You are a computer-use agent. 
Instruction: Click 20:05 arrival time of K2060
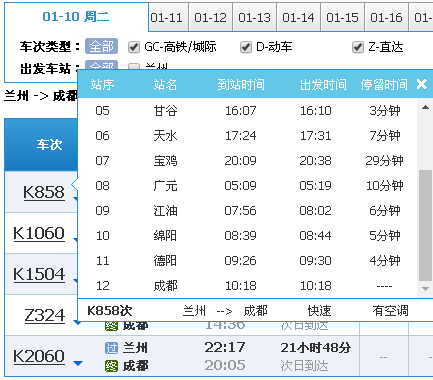pyautogui.click(x=225, y=365)
